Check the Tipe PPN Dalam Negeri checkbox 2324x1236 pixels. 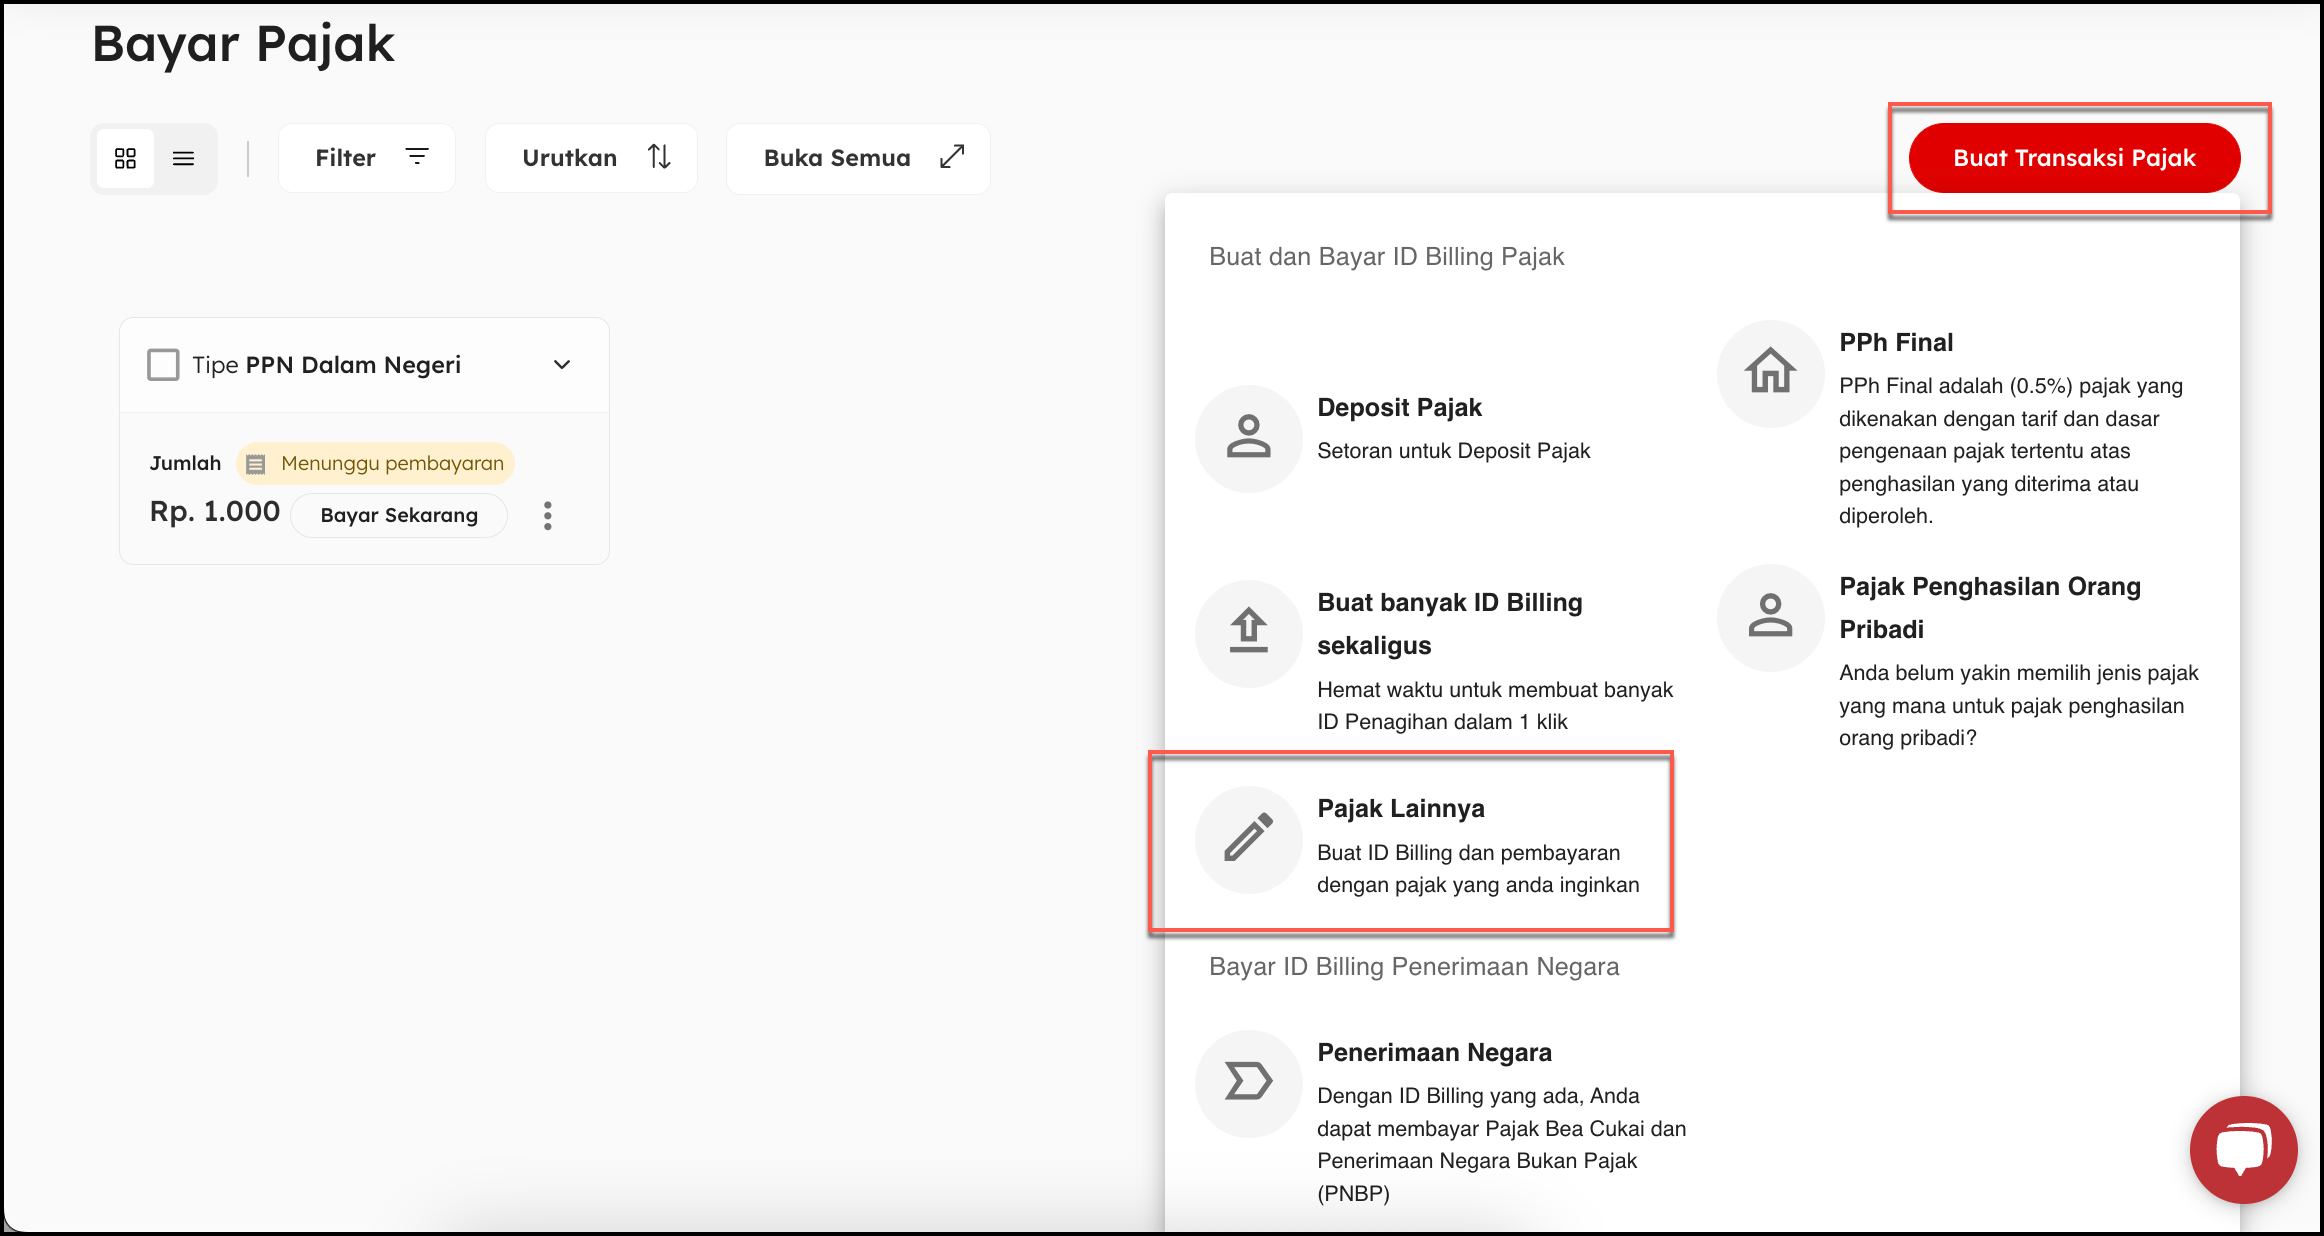pyautogui.click(x=163, y=365)
